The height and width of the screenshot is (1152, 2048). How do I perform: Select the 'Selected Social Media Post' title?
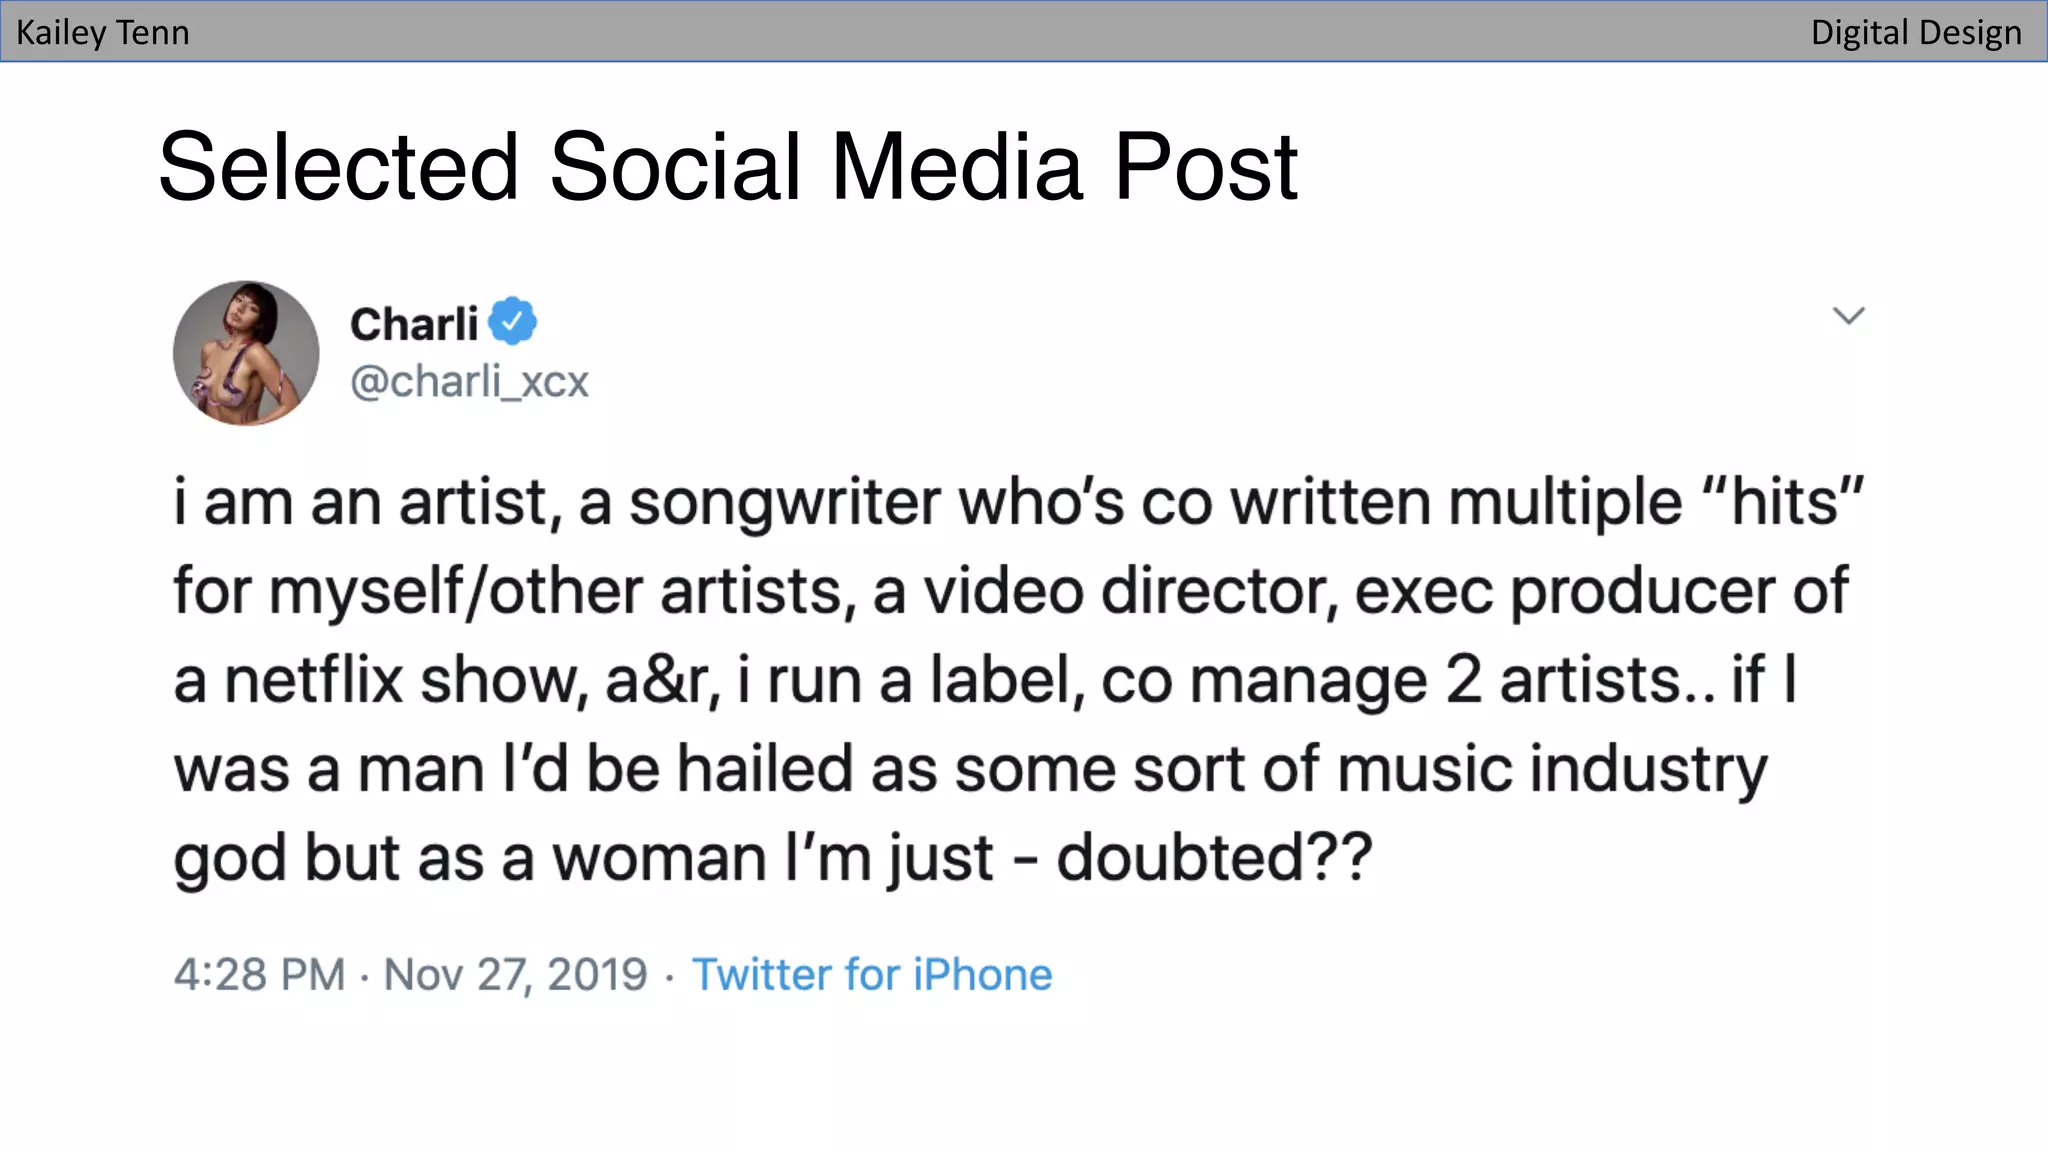[727, 166]
